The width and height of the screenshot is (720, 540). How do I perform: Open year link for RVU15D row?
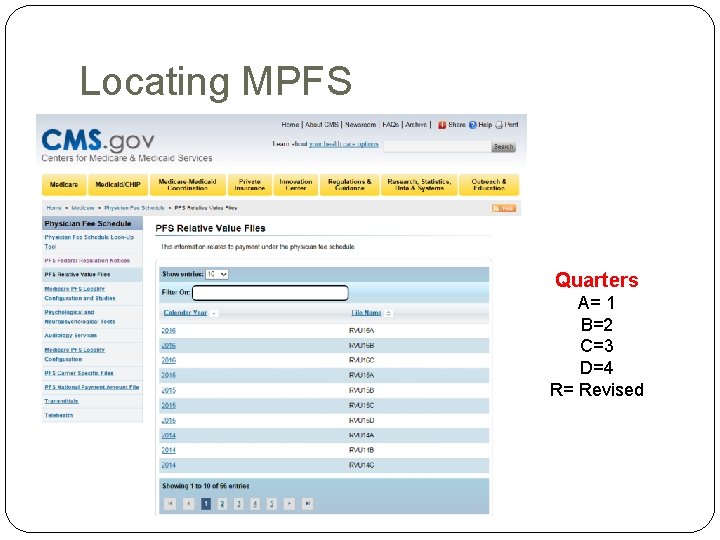tap(169, 421)
